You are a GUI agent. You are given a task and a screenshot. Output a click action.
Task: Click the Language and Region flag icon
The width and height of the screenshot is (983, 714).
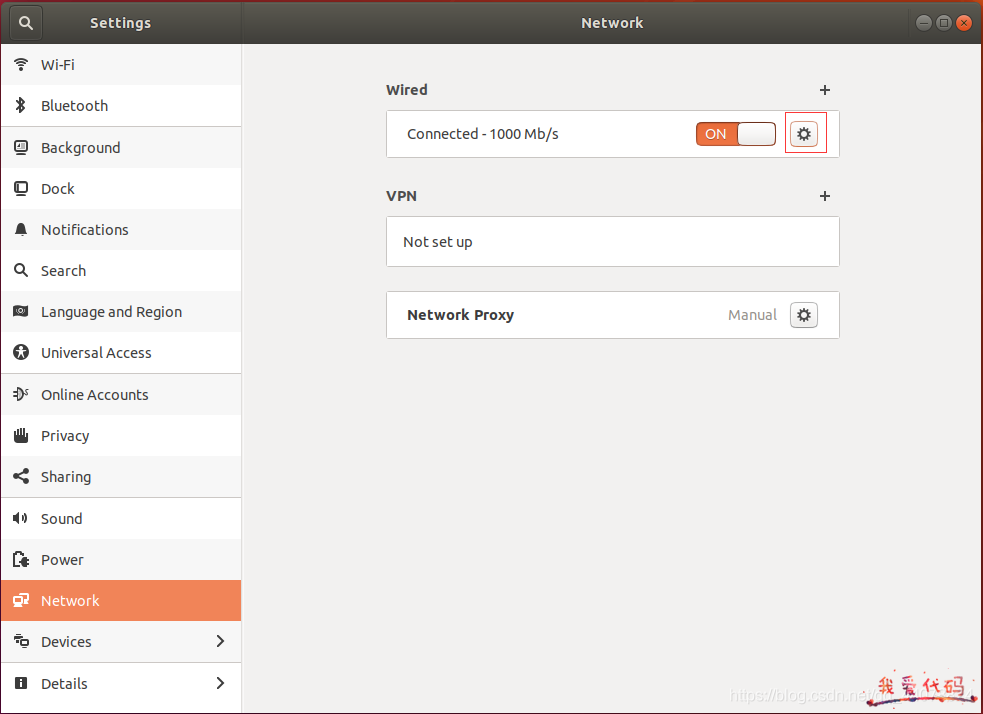coord(21,312)
